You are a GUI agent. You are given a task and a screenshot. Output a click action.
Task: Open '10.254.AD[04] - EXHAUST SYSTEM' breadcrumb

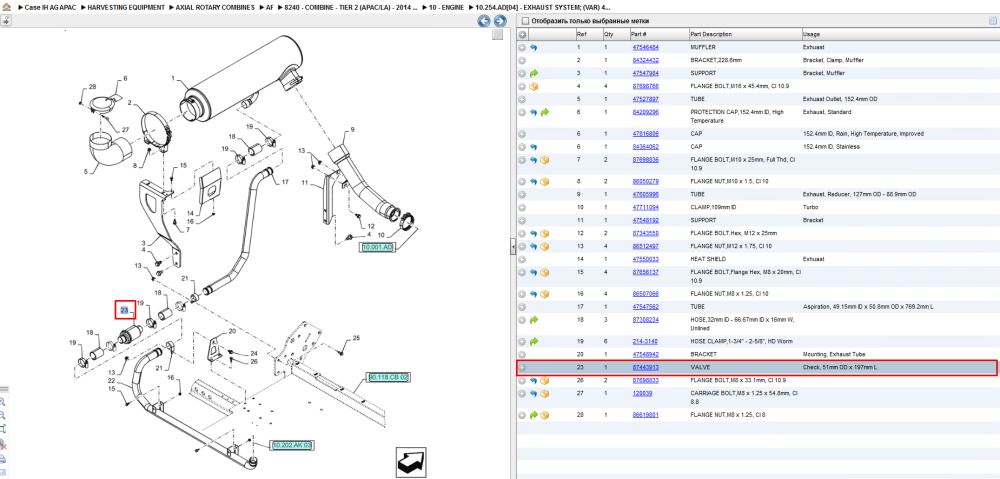[542, 7]
